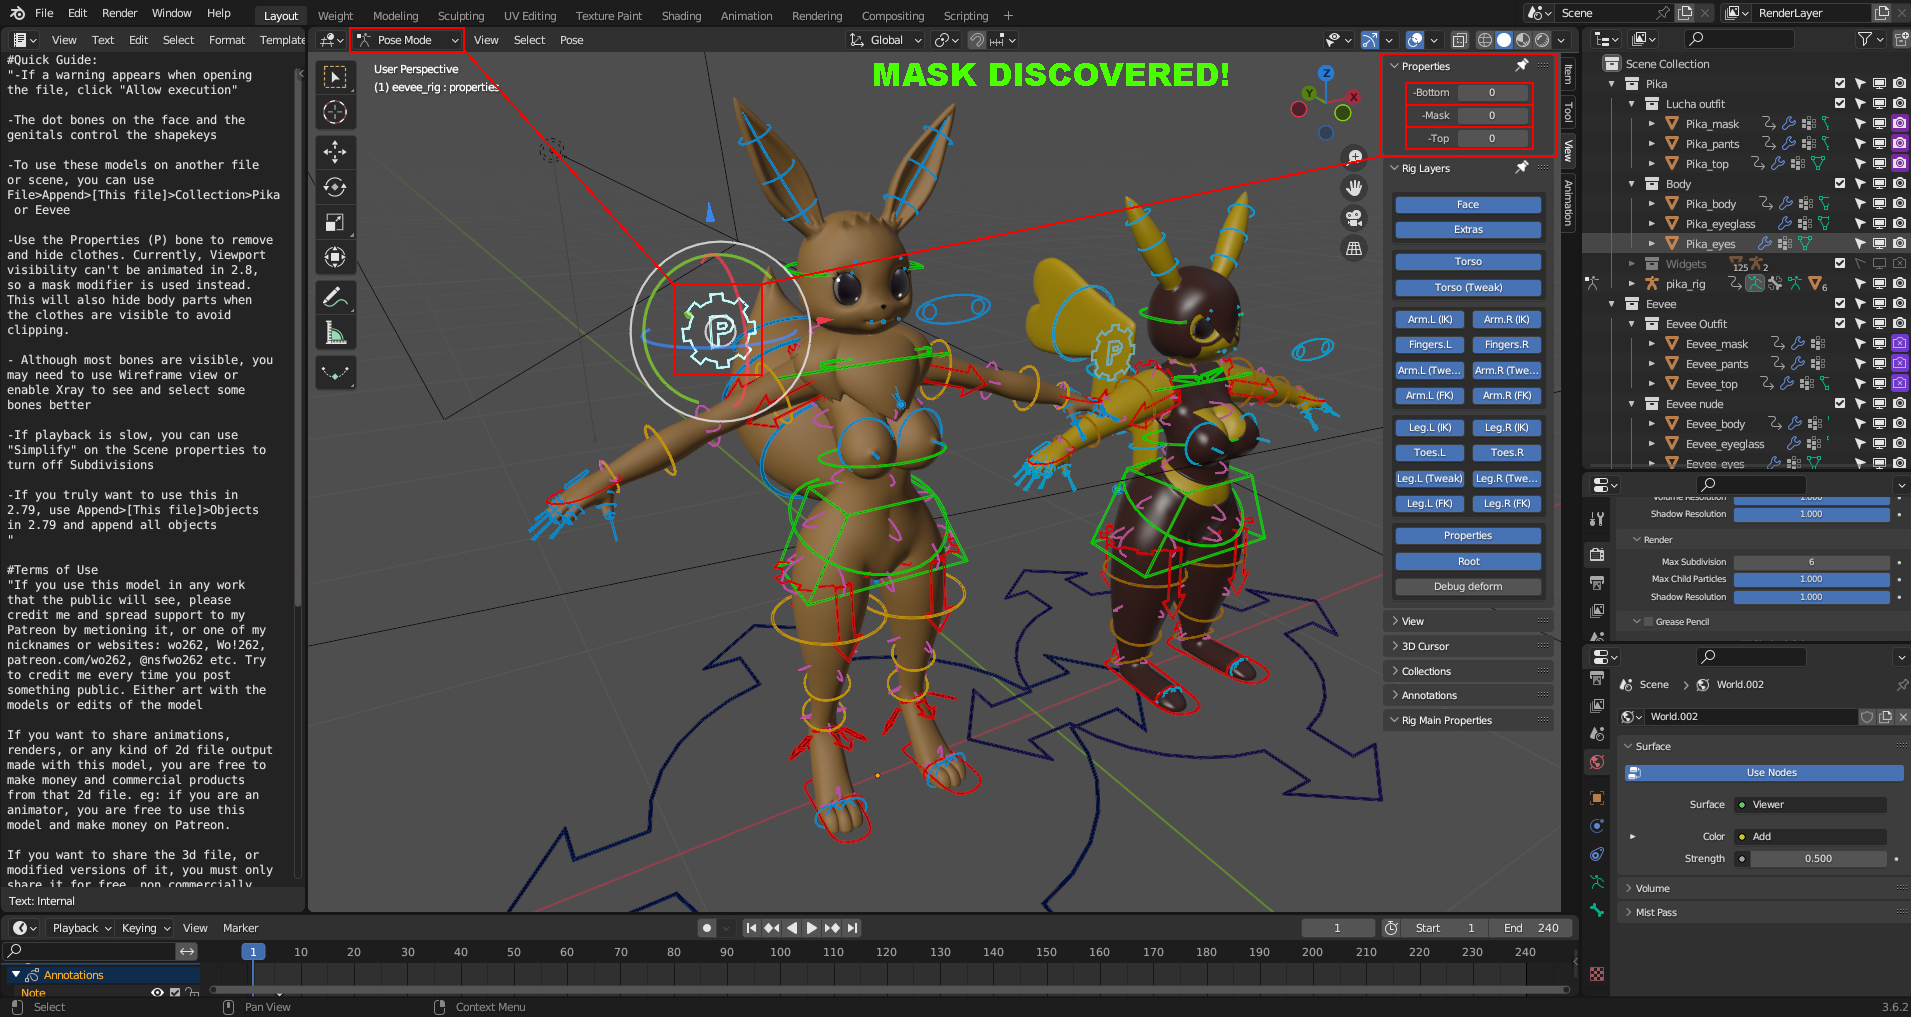Select the 3D Cursor tool
Image resolution: width=1911 pixels, height=1017 pixels.
tap(335, 112)
